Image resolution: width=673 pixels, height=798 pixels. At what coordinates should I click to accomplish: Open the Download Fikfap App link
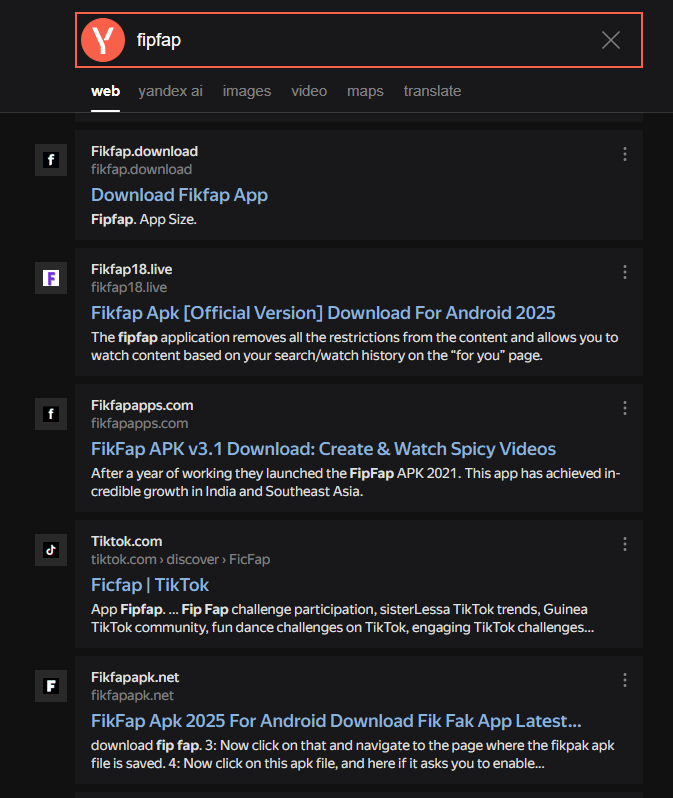[x=179, y=195]
